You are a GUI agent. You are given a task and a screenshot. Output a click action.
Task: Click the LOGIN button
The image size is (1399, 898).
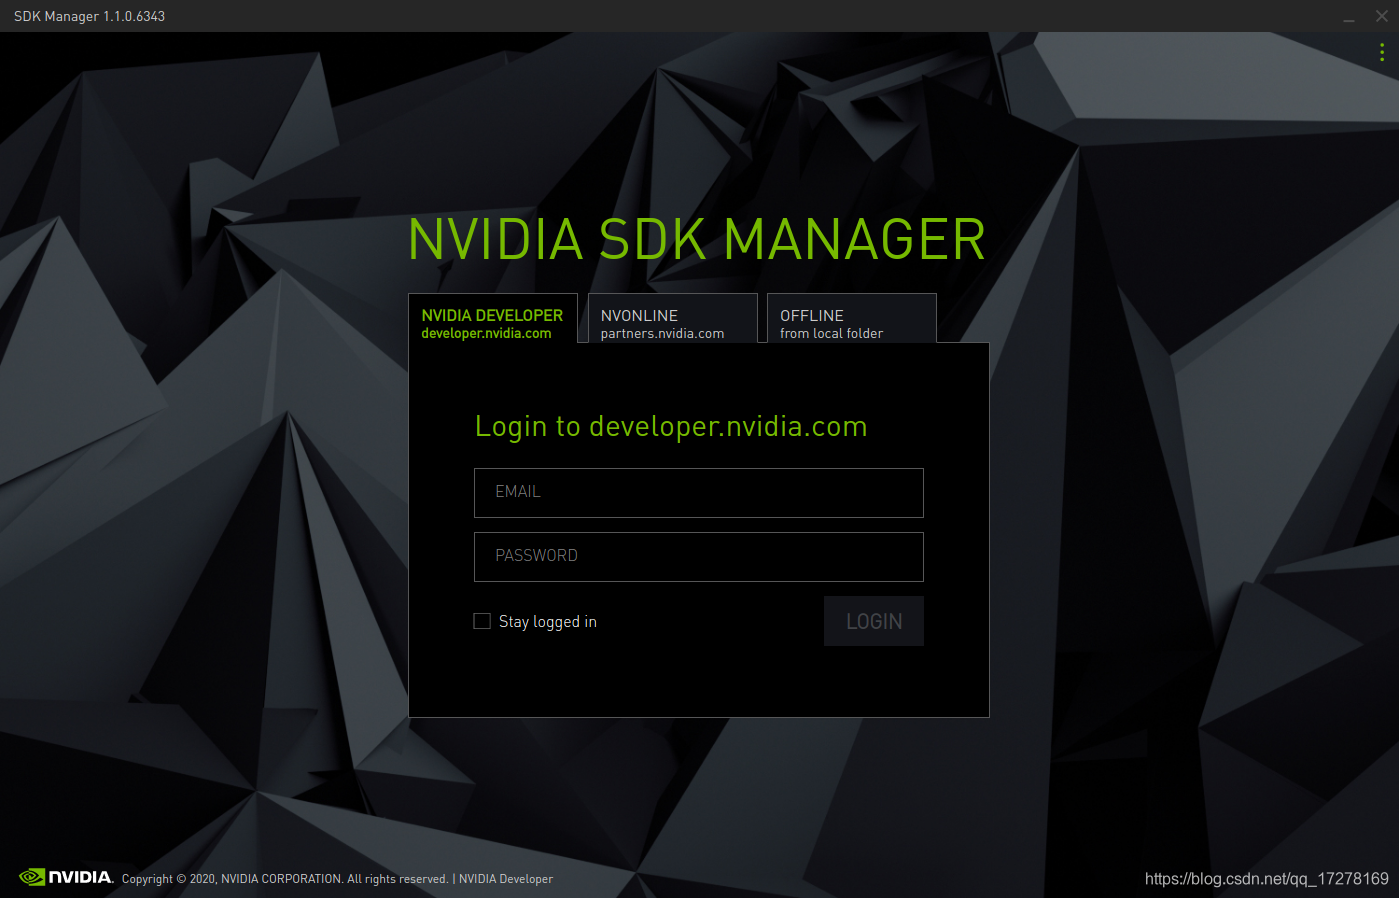tap(874, 621)
